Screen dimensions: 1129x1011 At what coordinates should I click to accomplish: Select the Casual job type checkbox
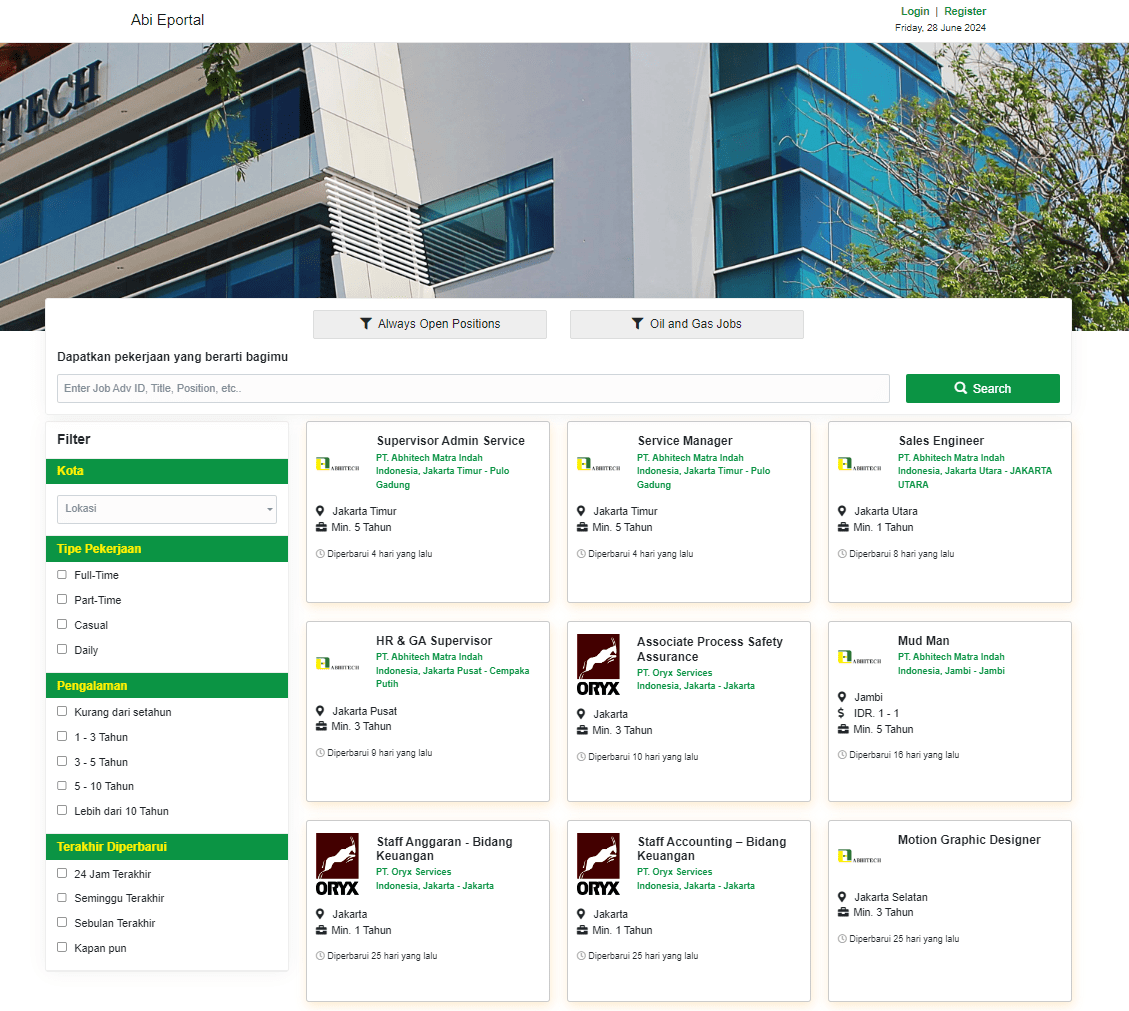(x=62, y=625)
